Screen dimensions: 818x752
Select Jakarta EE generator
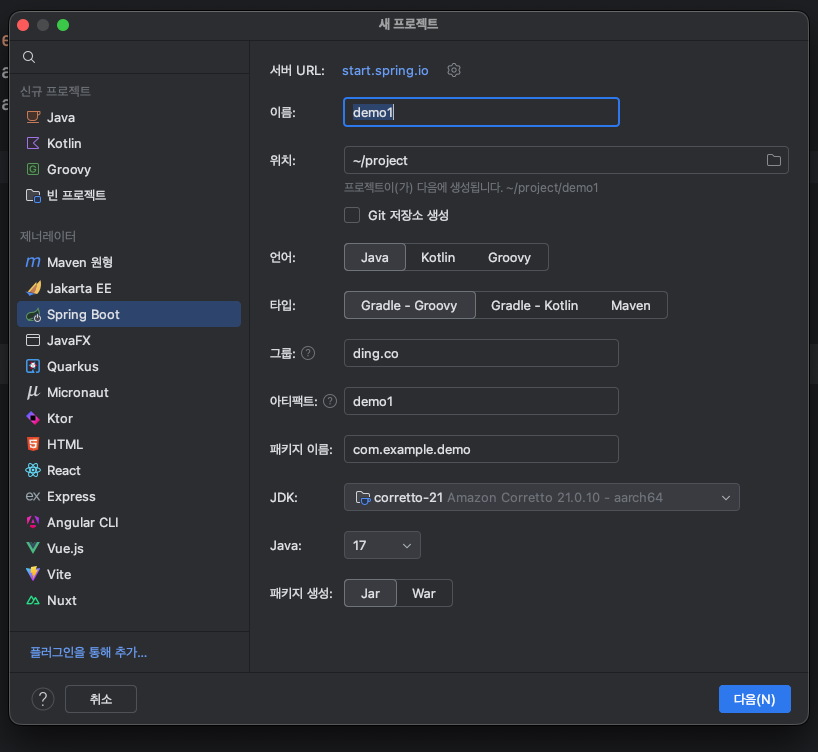click(129, 288)
